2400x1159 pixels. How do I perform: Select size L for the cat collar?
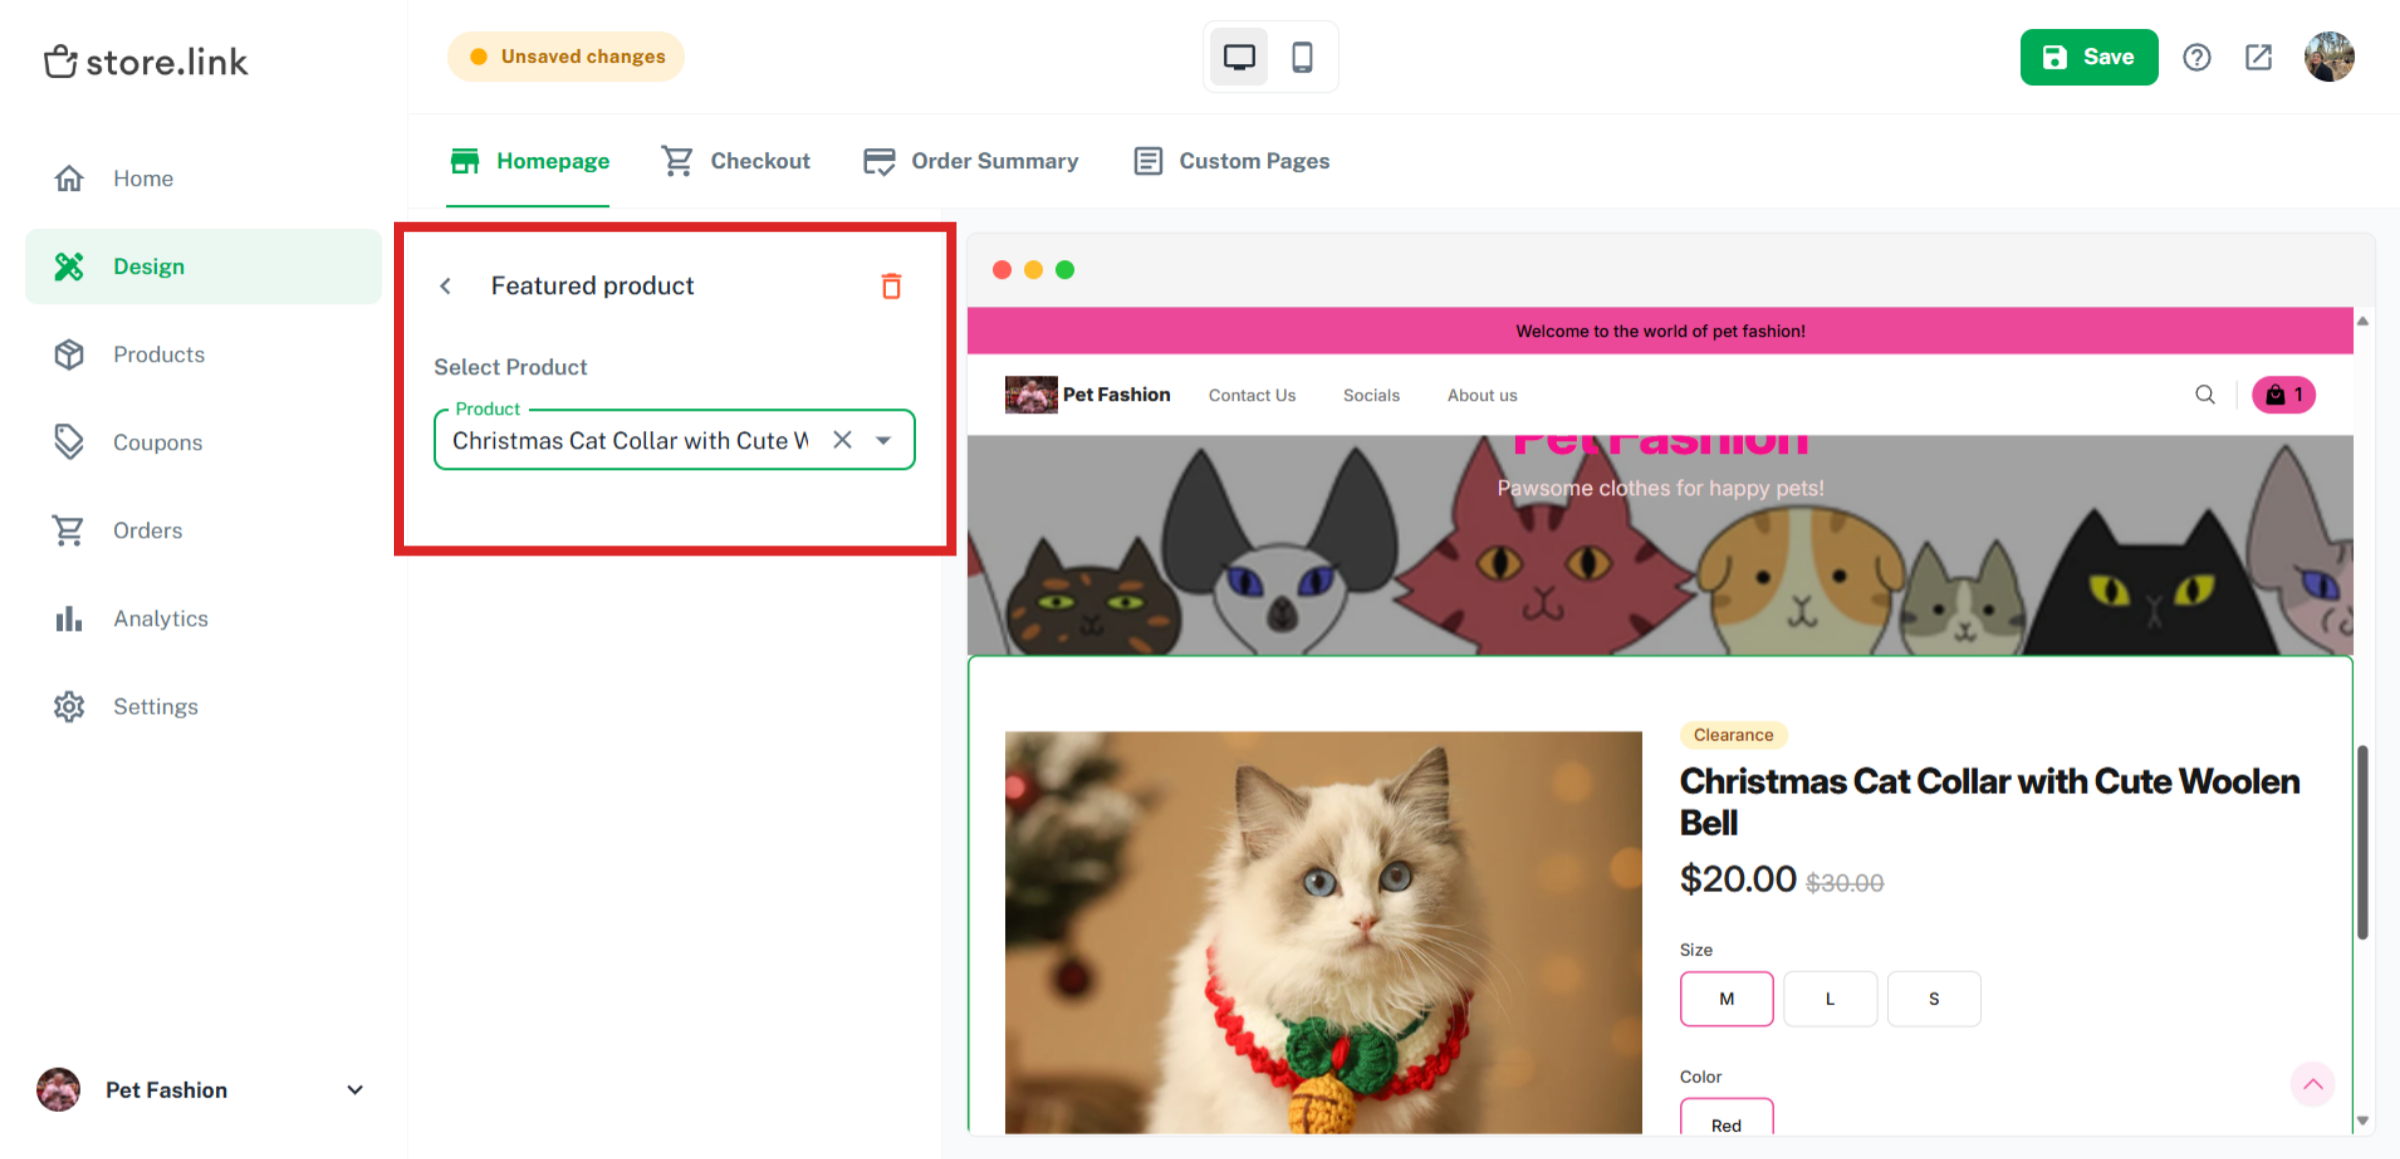coord(1830,998)
